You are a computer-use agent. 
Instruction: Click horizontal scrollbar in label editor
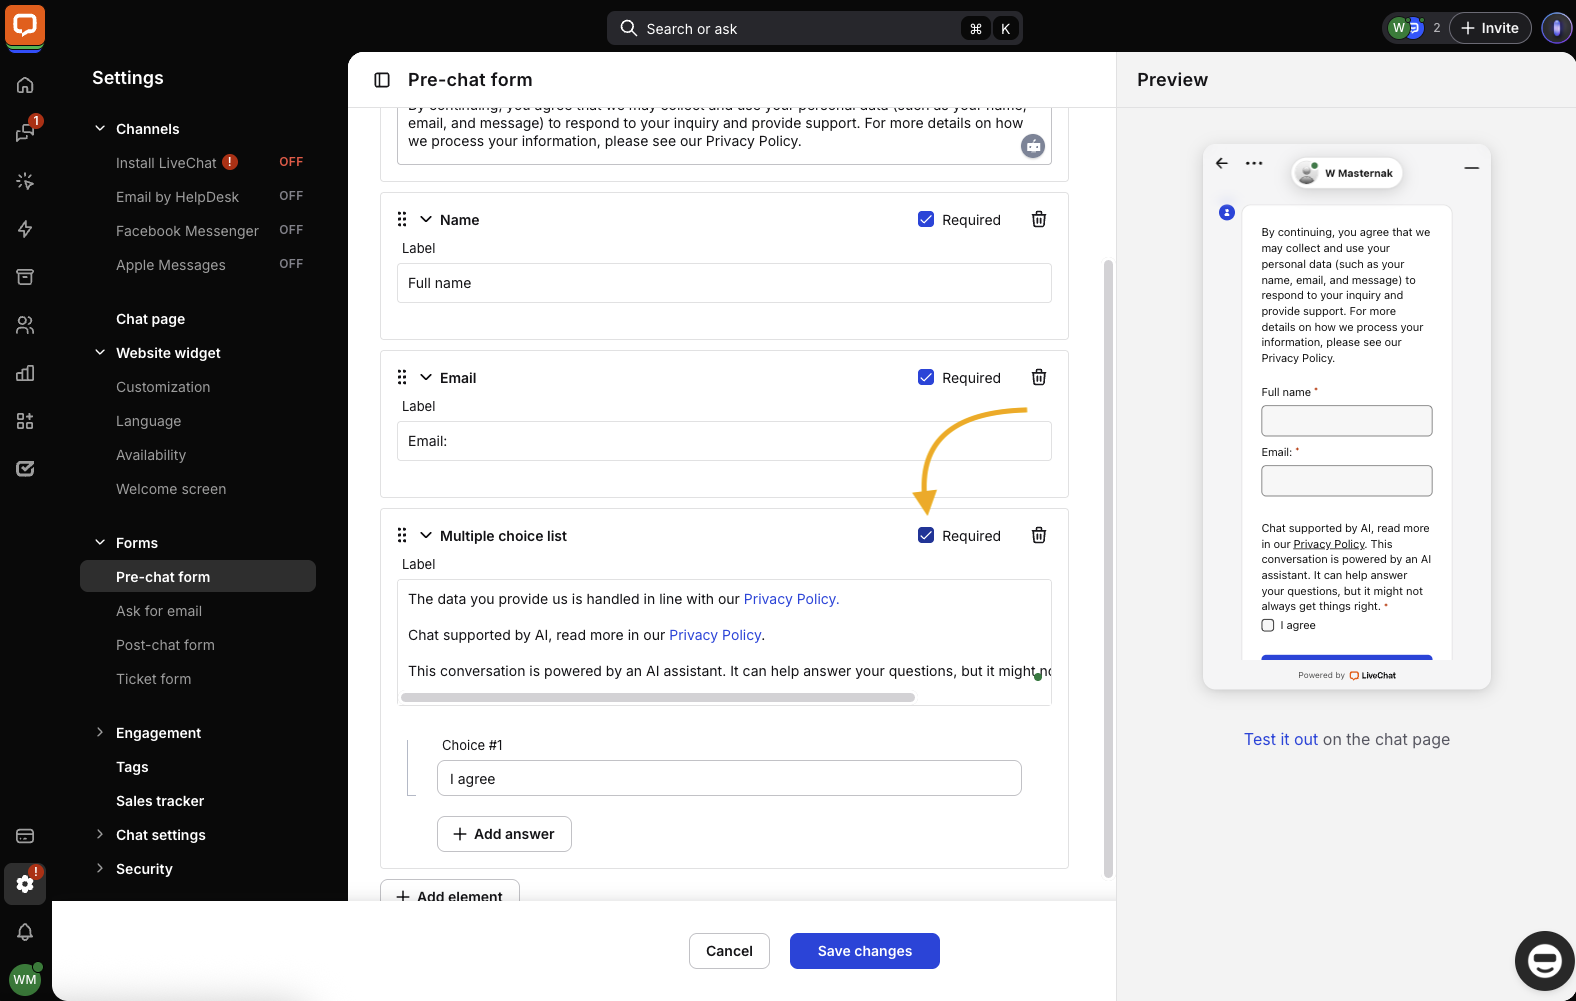(x=658, y=697)
